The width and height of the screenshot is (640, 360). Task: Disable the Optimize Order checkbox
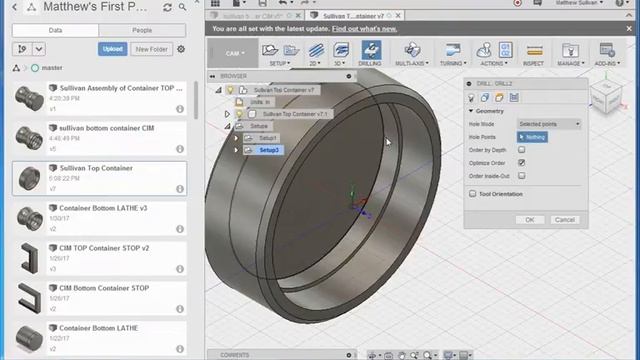pyautogui.click(x=521, y=162)
